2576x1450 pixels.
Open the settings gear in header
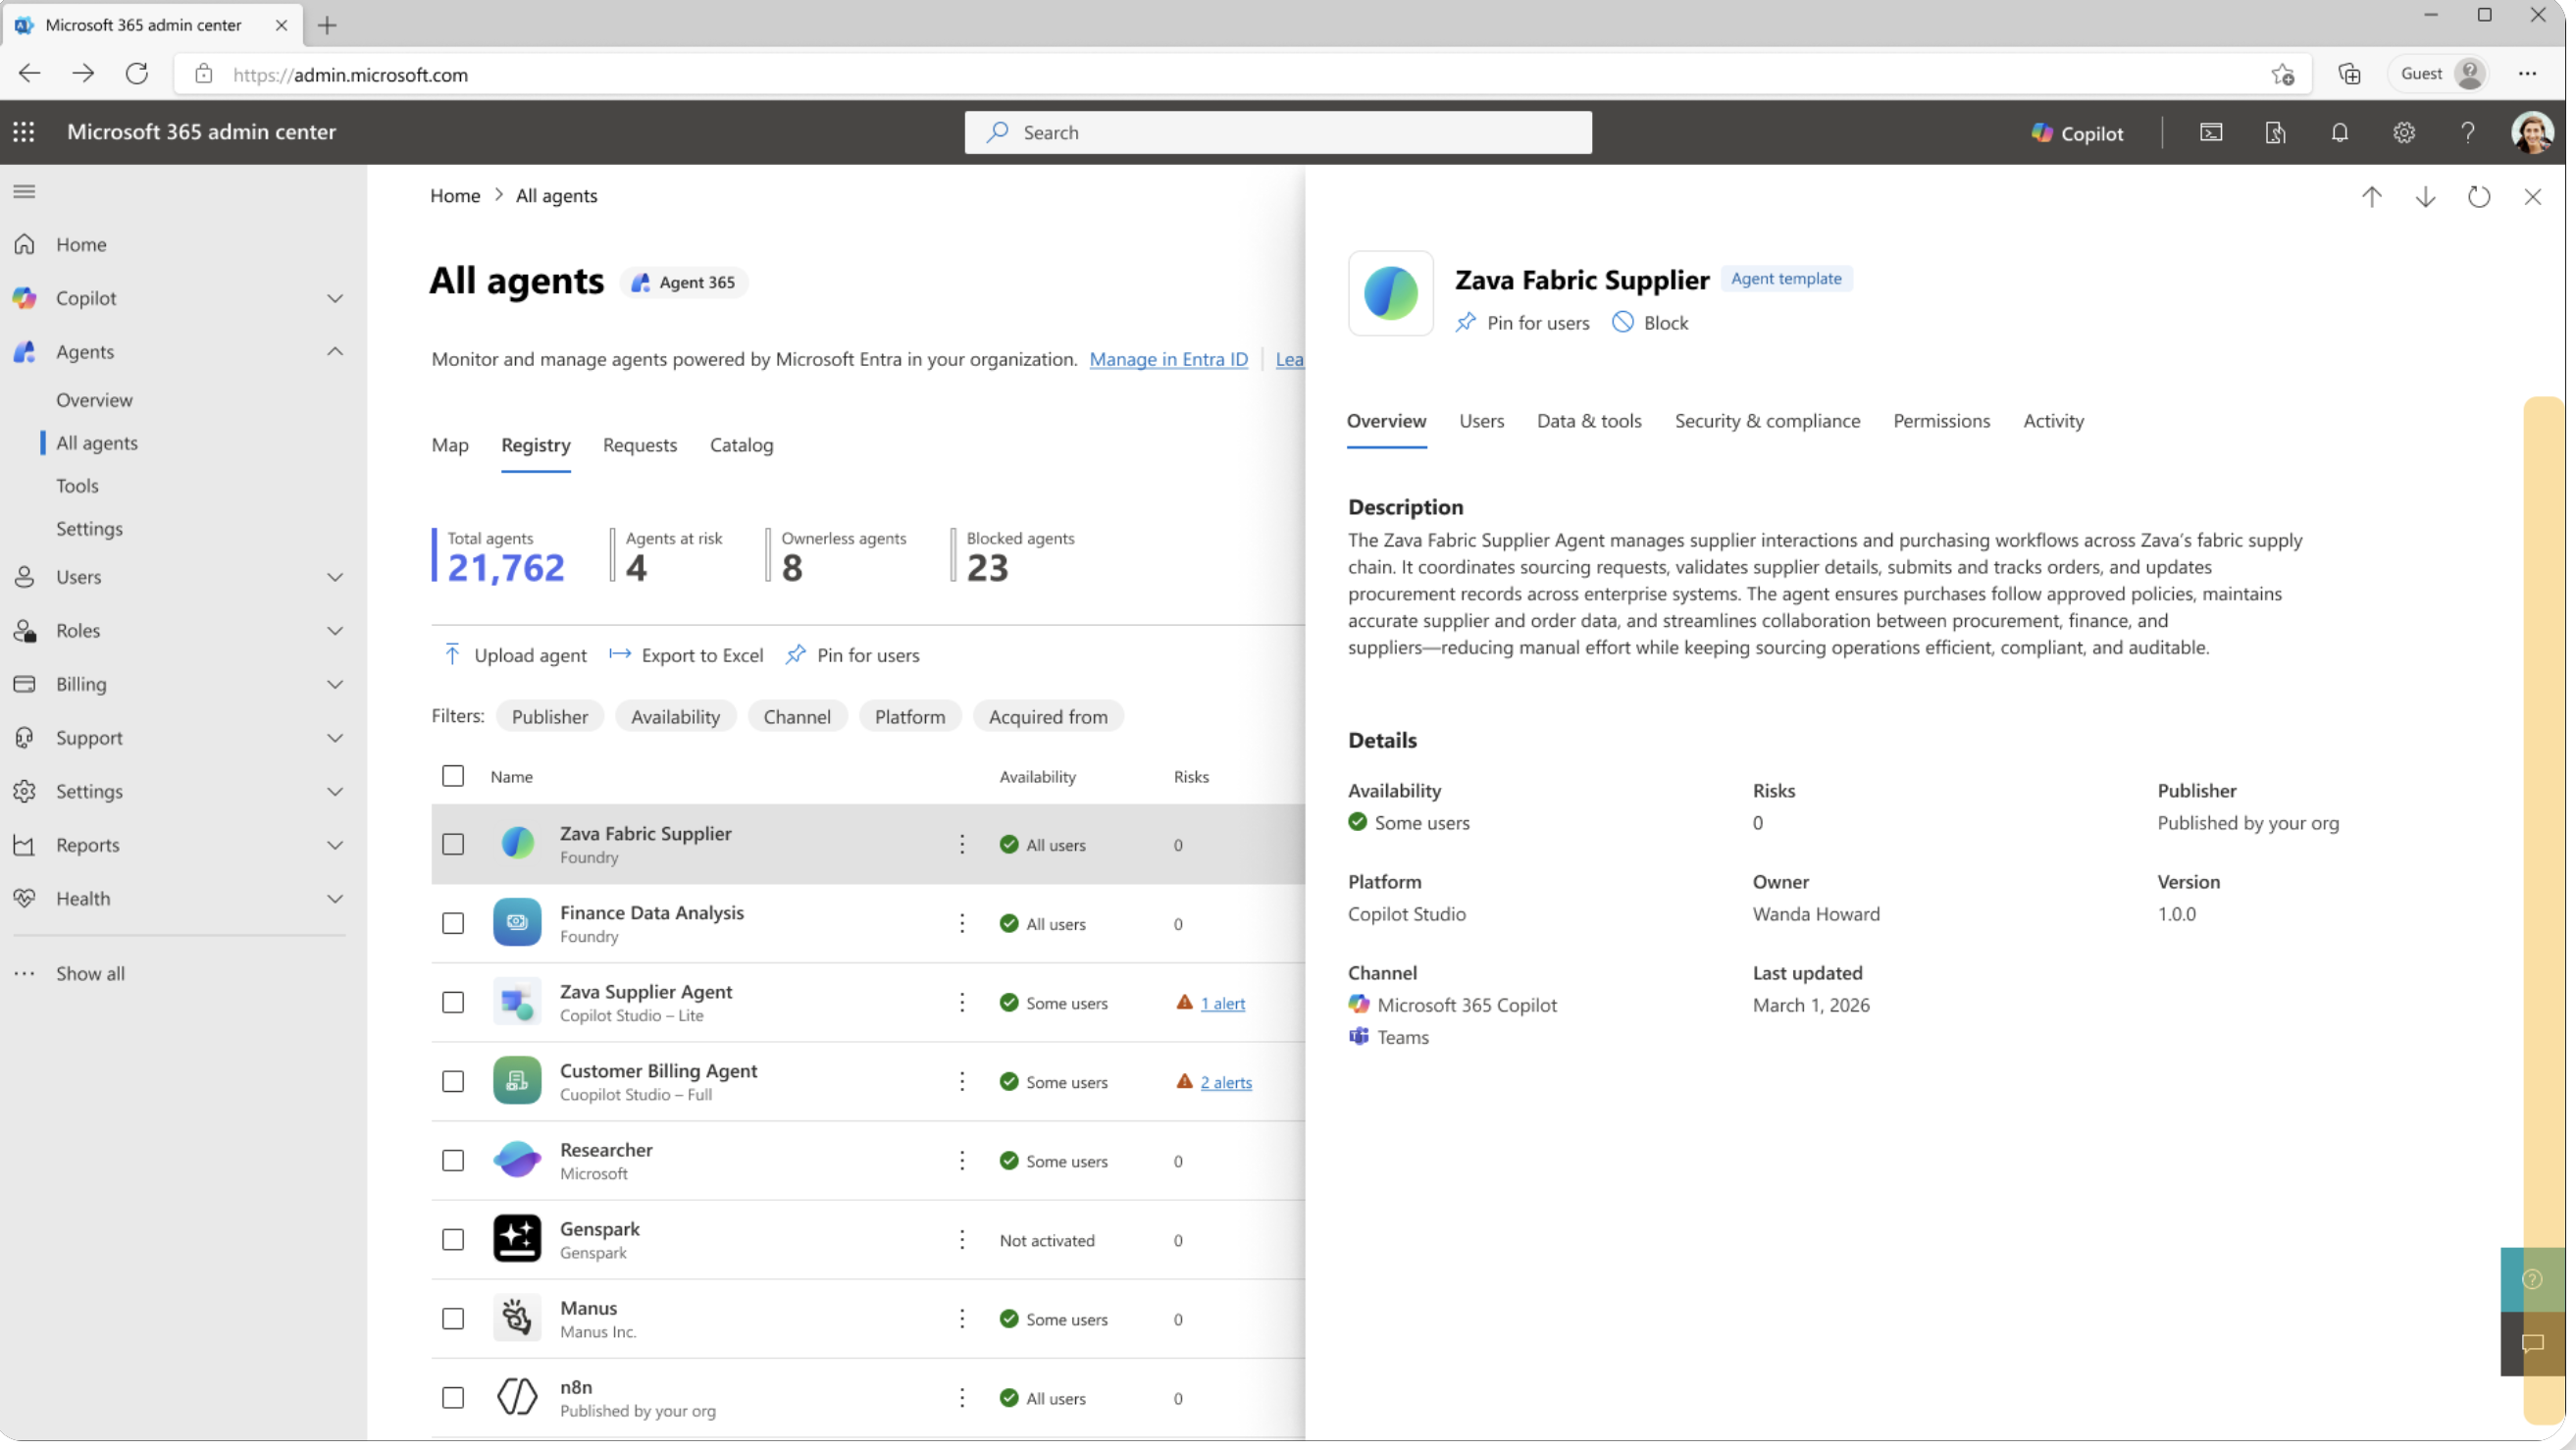pos(2404,132)
